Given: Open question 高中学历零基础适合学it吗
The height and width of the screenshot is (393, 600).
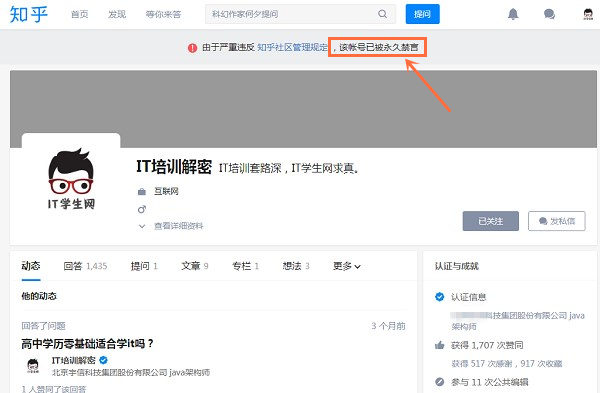Looking at the screenshot, I should point(87,343).
